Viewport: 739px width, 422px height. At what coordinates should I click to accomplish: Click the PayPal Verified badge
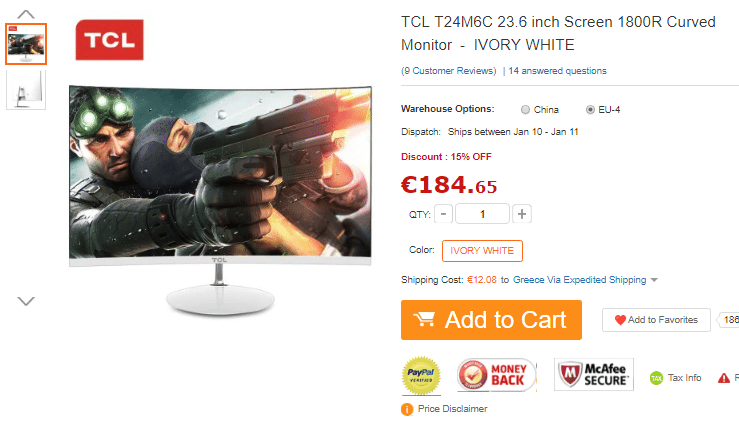[x=421, y=375]
